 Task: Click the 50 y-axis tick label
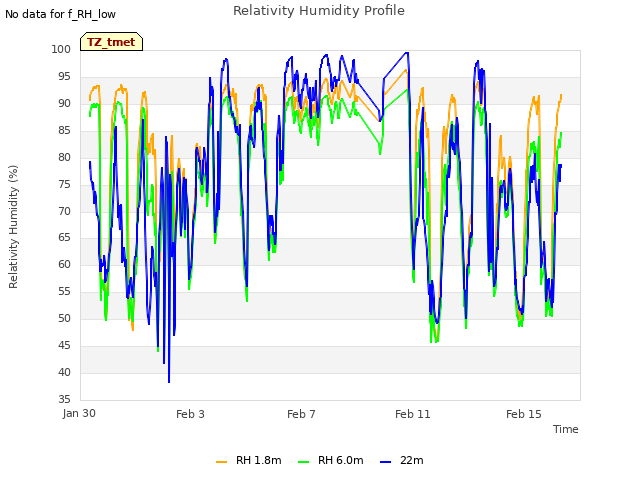tap(64, 318)
